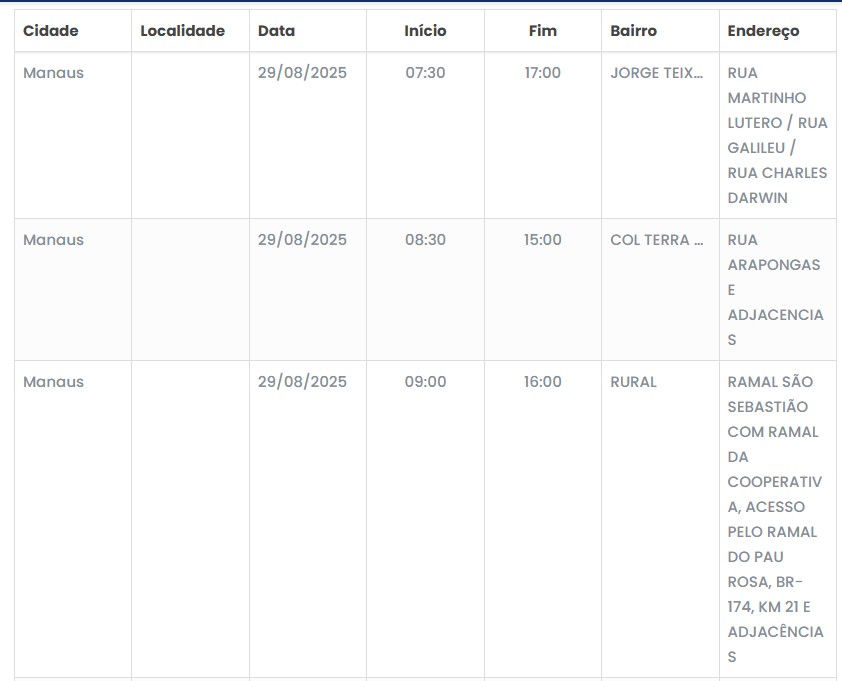Select the truncated COL TERRA… neighborhood cell
The width and height of the screenshot is (842, 681).
(657, 240)
